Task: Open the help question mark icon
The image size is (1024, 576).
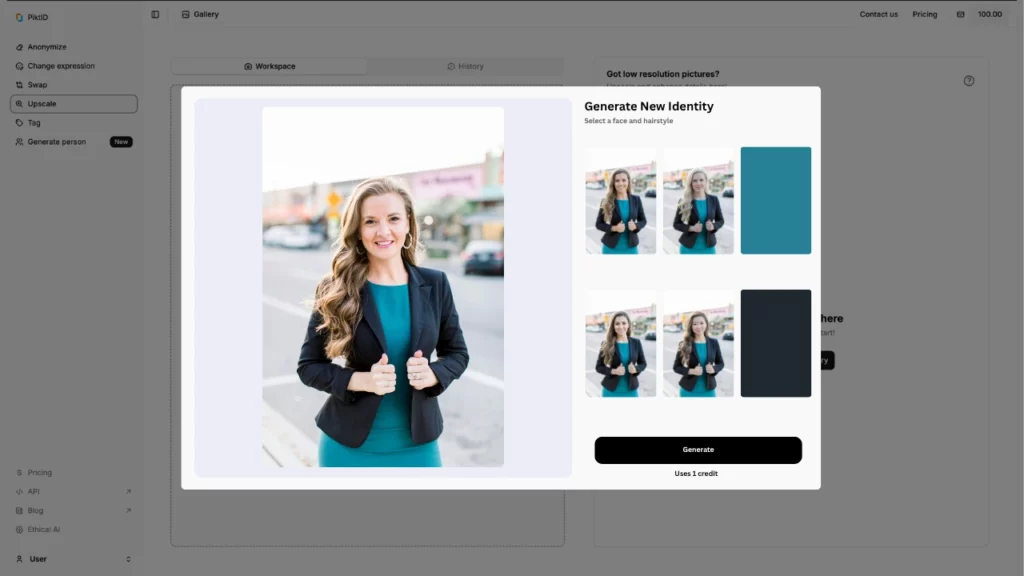Action: coord(968,81)
